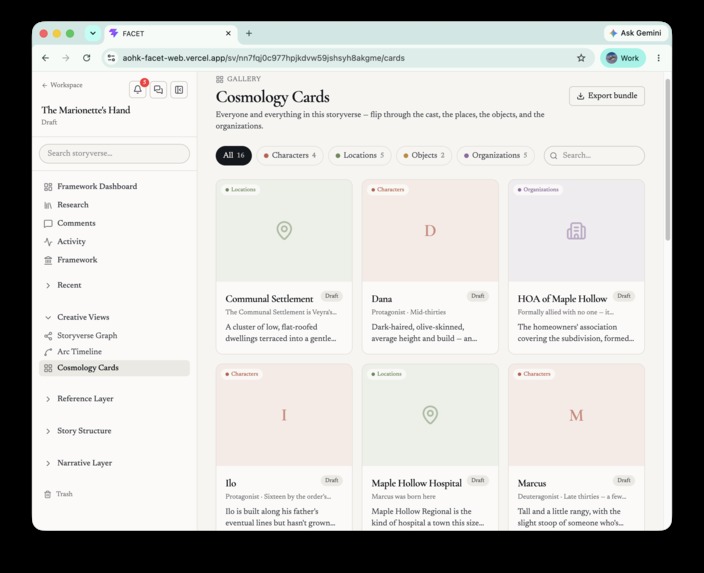Open the Work profile button
The height and width of the screenshot is (573, 704).
click(623, 58)
